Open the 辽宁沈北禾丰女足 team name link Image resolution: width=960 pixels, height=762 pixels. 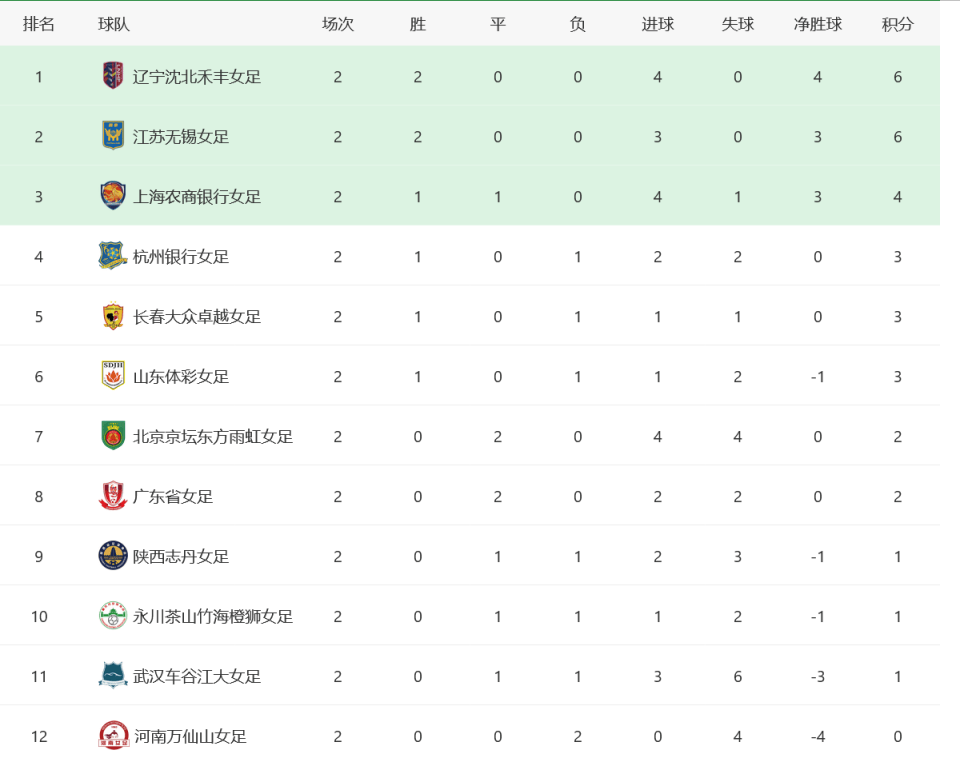pyautogui.click(x=197, y=77)
